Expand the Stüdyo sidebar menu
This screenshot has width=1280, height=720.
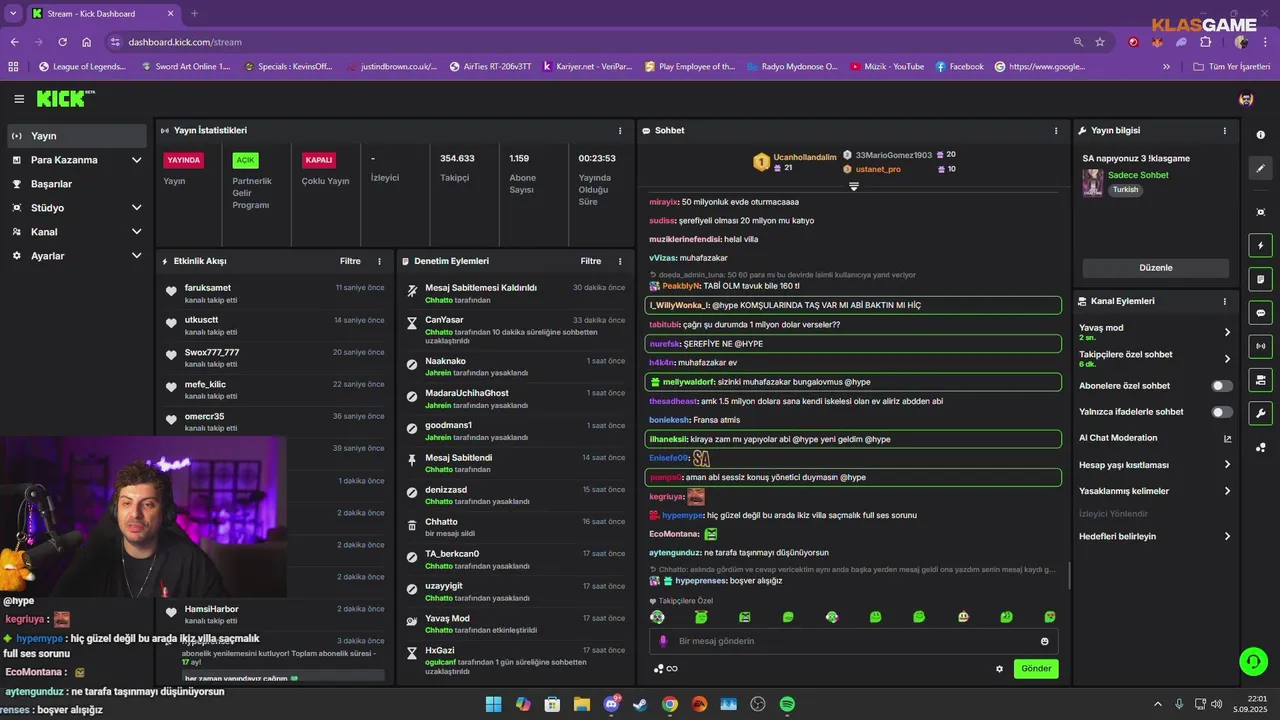pyautogui.click(x=137, y=208)
